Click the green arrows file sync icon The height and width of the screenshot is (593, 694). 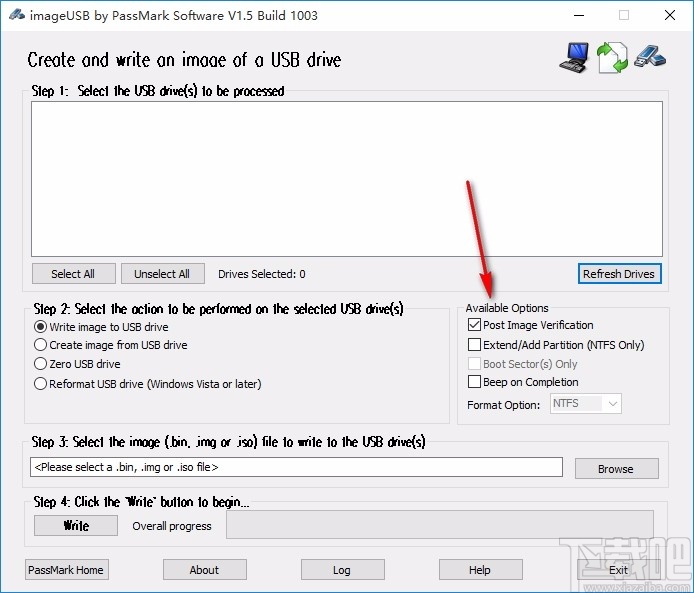[x=612, y=58]
